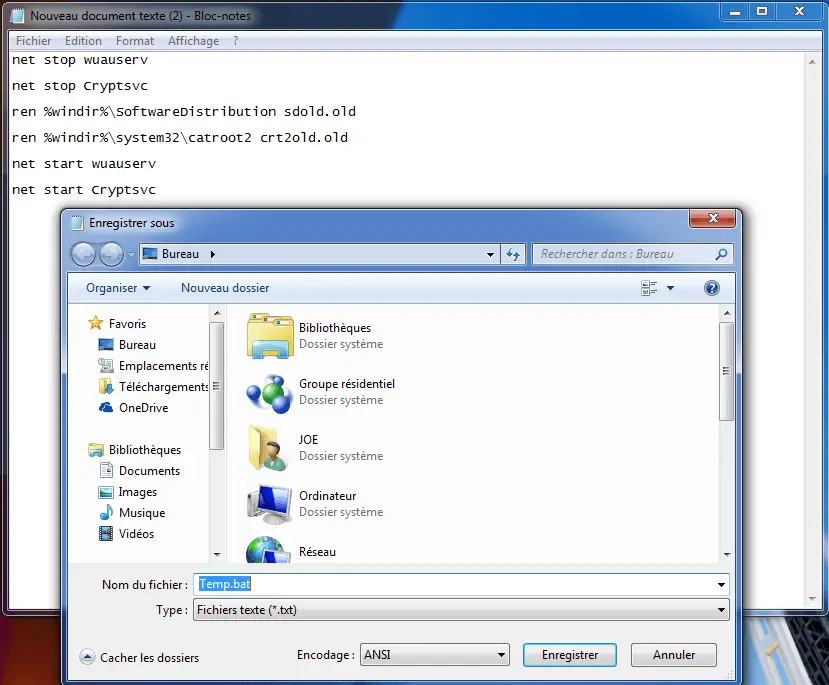Select the Bibliothèques system folder icon
The height and width of the screenshot is (685, 829).
pos(270,336)
